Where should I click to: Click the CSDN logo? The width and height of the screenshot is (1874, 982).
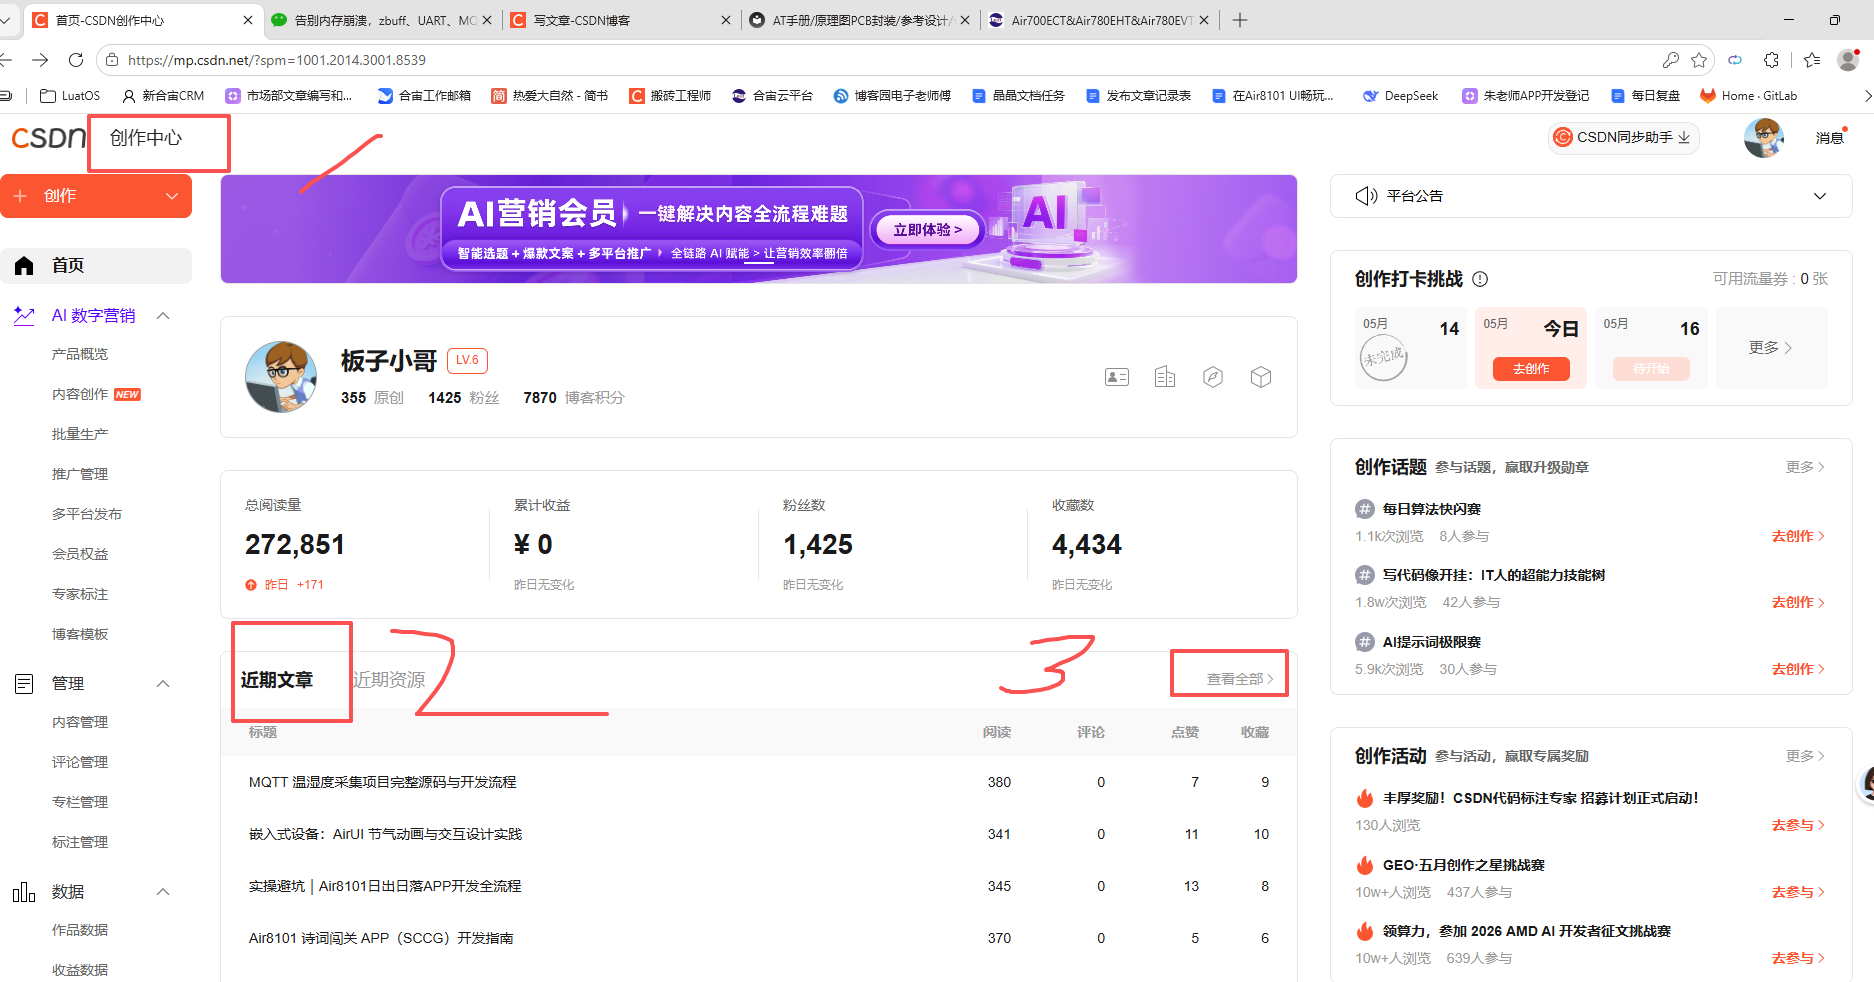(x=48, y=138)
